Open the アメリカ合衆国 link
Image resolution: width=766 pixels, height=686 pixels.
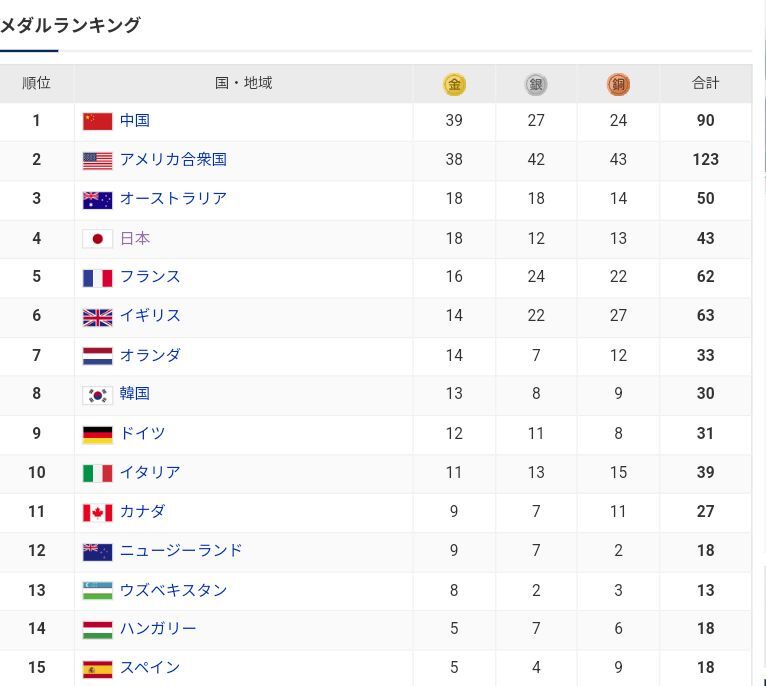pyautogui.click(x=173, y=159)
